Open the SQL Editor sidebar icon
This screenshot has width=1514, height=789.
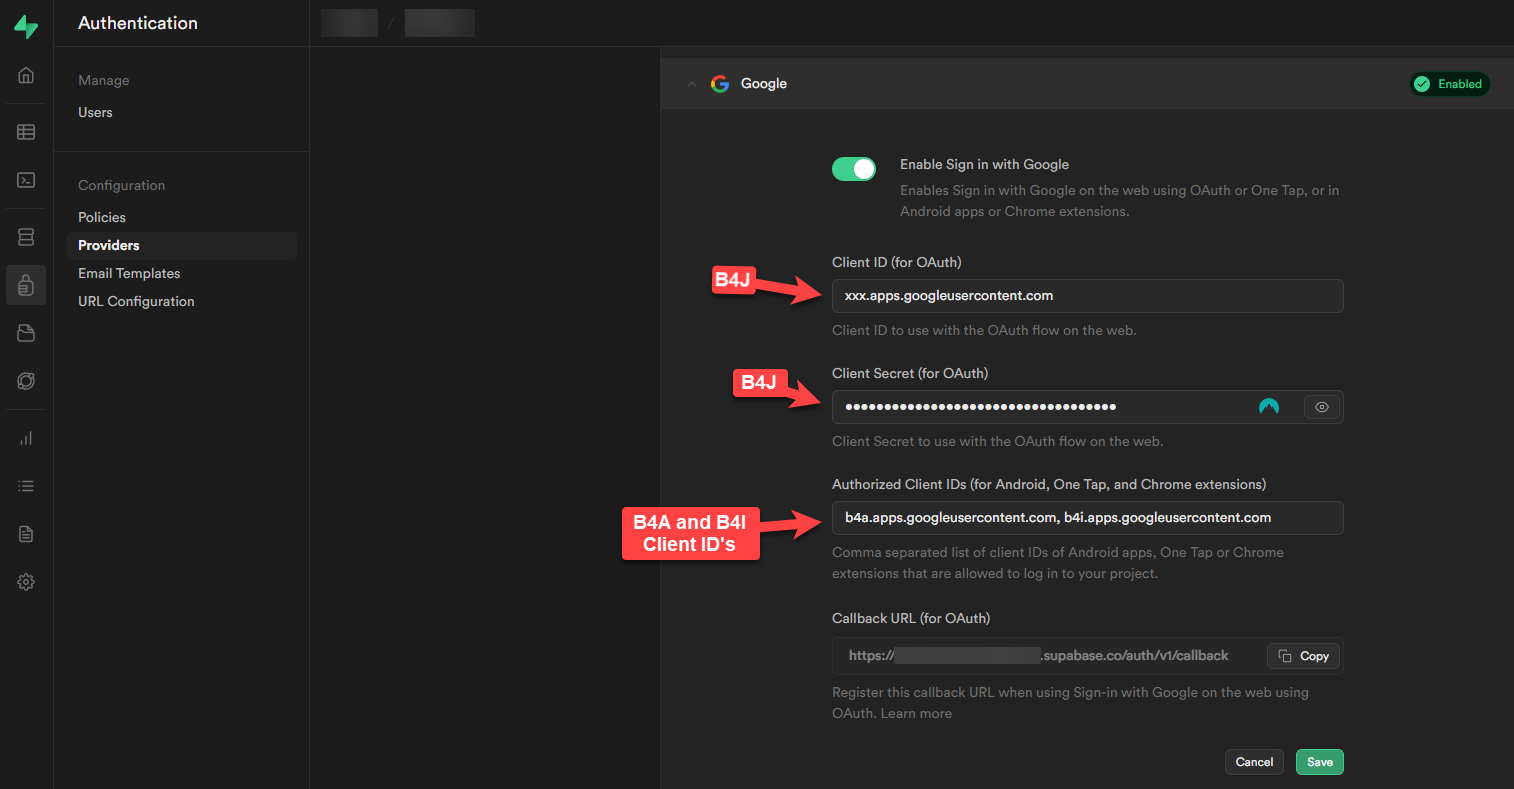point(25,180)
